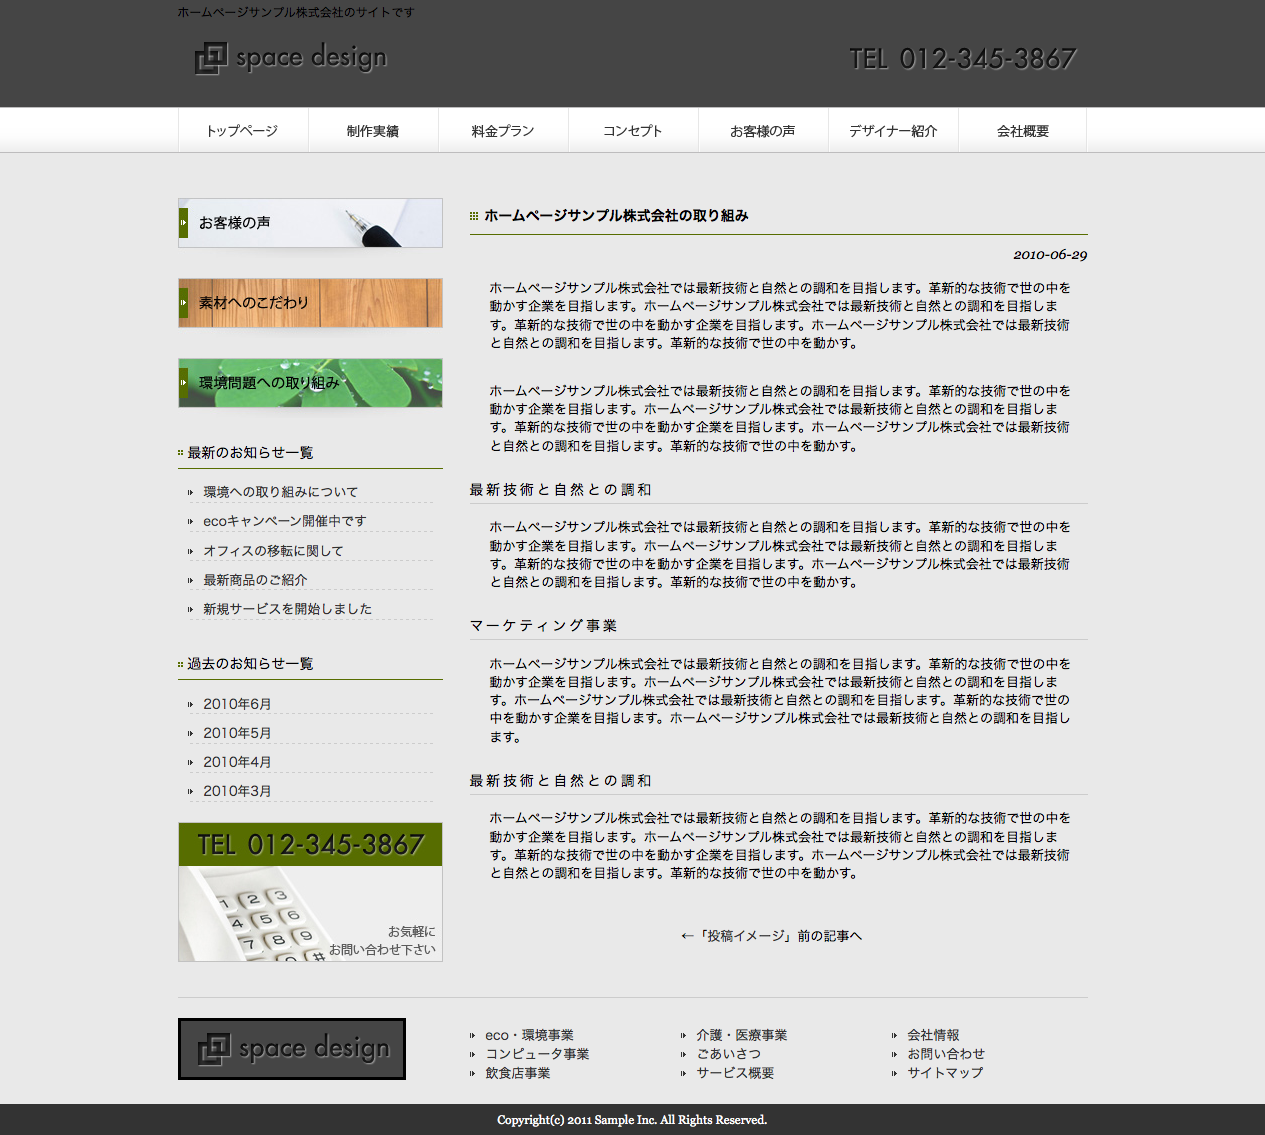
Task: Click the space design logo in header
Action: pyautogui.click(x=291, y=58)
